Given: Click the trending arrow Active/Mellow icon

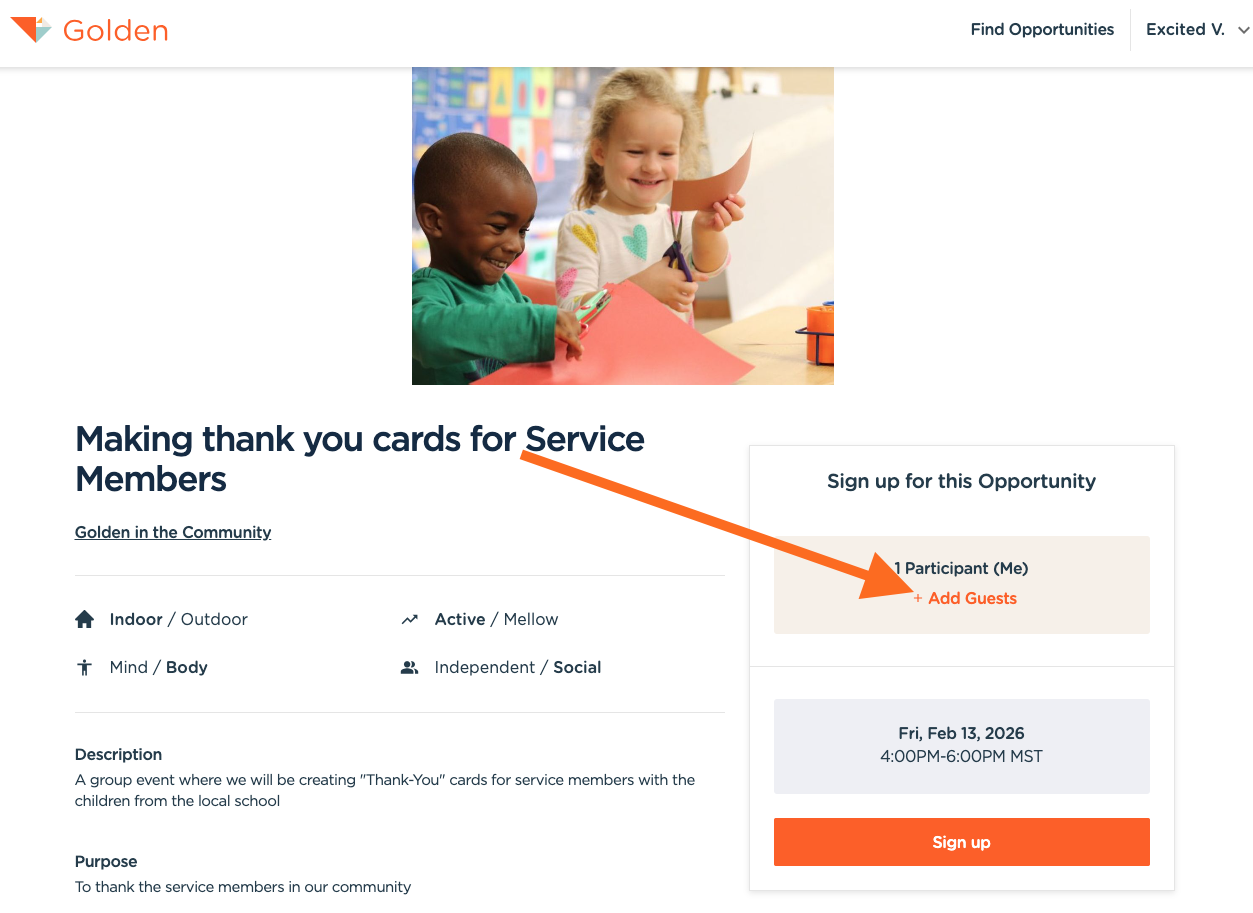Looking at the screenshot, I should point(409,620).
